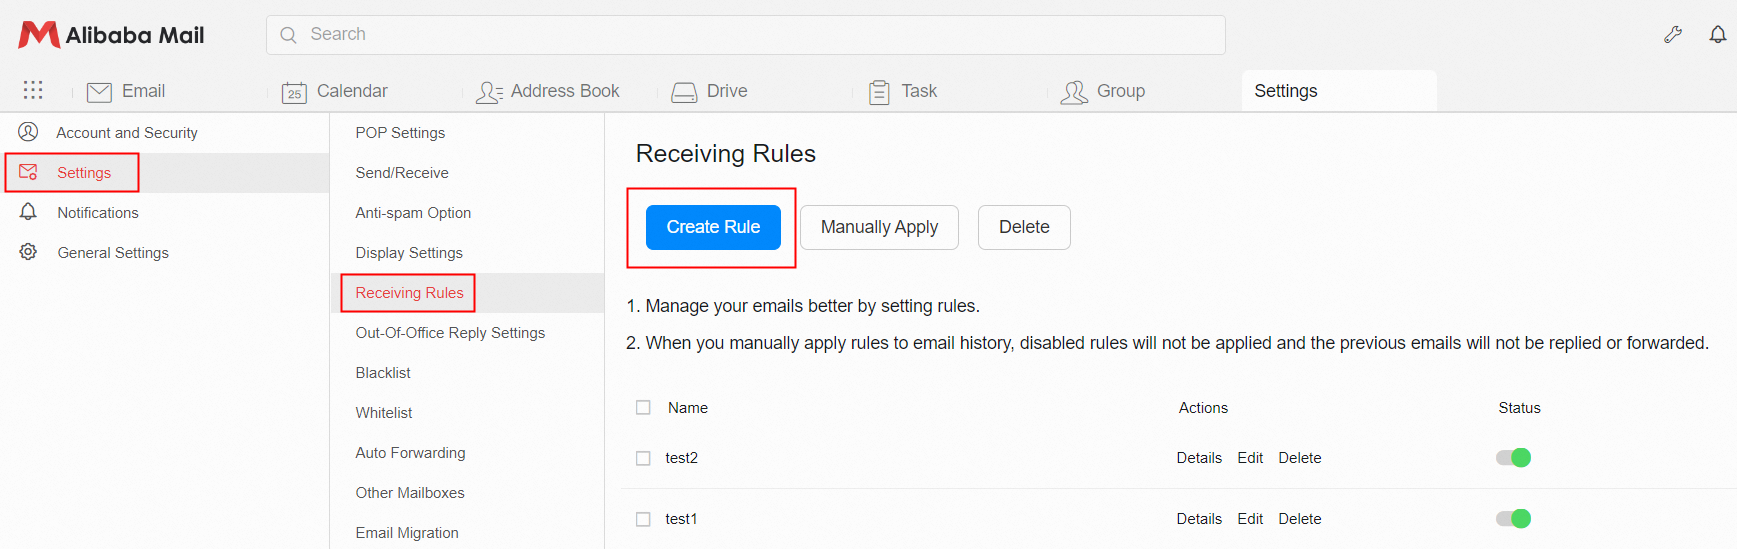Click the Manually Apply button
This screenshot has width=1737, height=549.
[x=879, y=227]
